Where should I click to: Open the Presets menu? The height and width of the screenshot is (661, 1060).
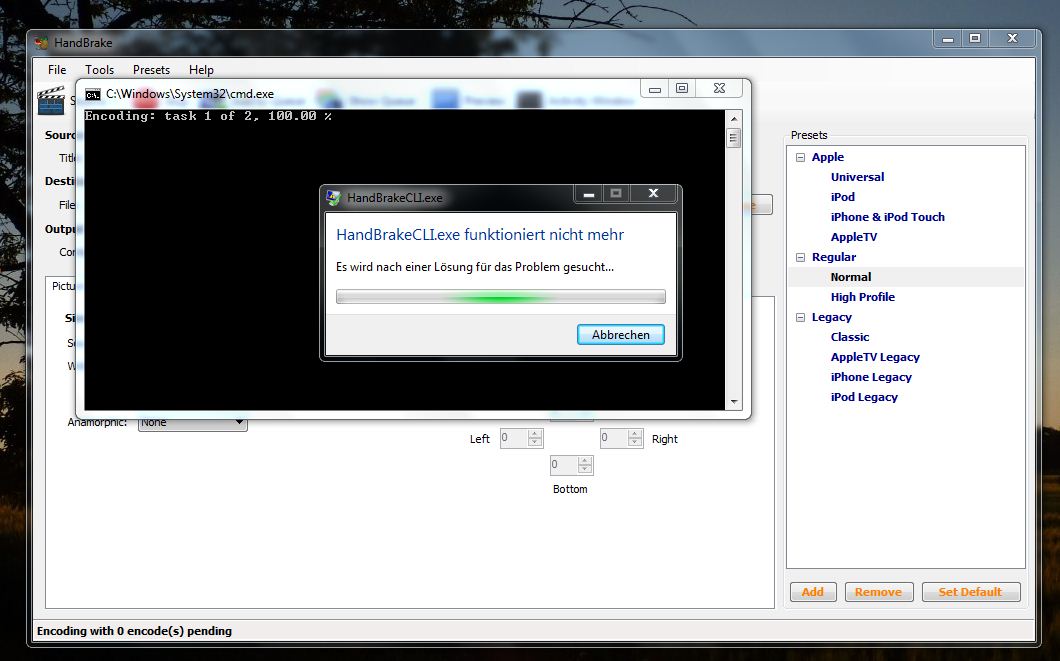pyautogui.click(x=151, y=70)
